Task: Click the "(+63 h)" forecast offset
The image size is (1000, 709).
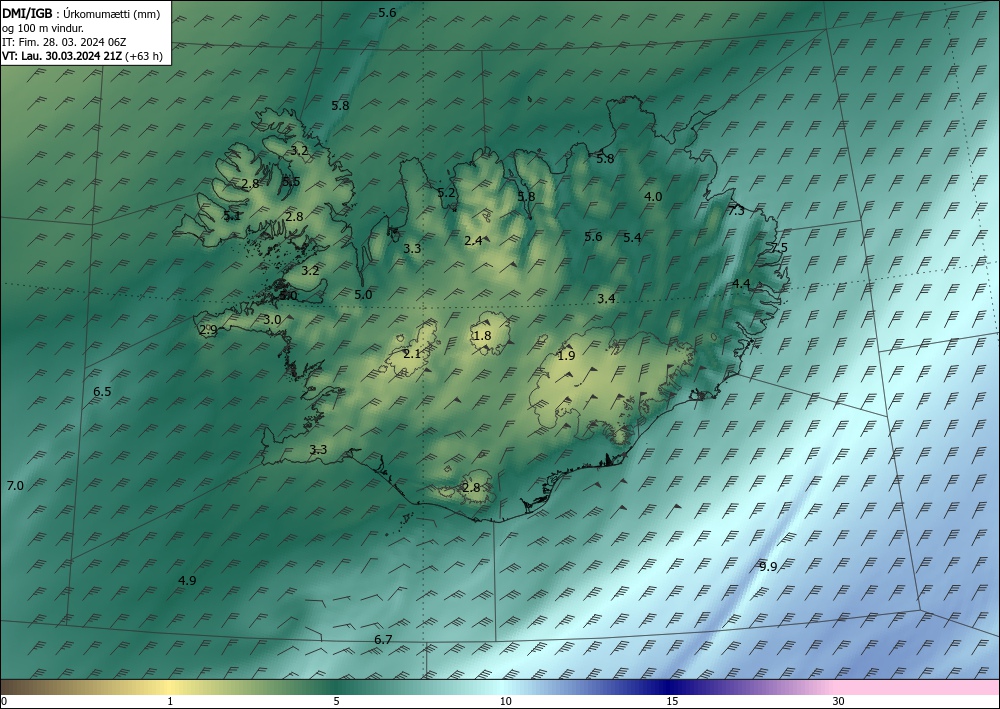Action: coord(144,56)
